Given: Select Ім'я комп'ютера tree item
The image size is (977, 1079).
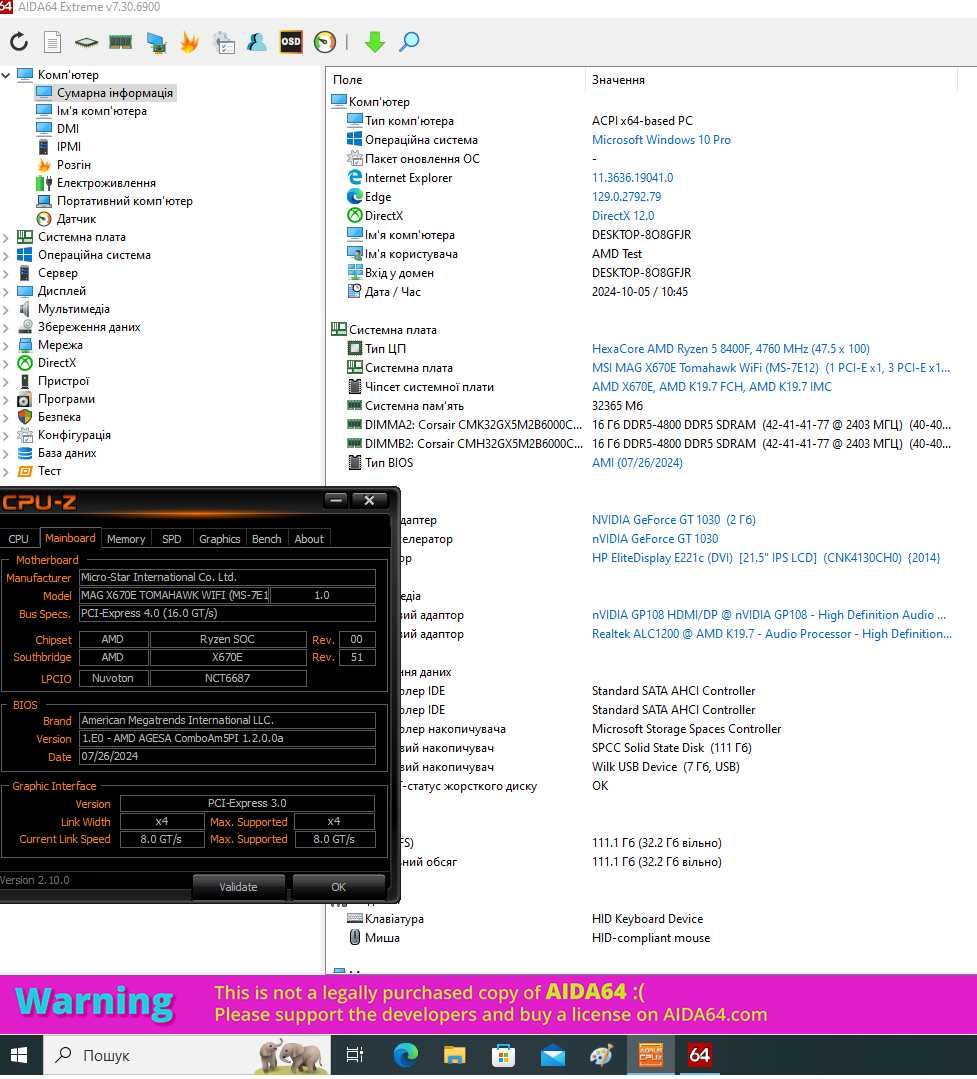Looking at the screenshot, I should coord(101,111).
